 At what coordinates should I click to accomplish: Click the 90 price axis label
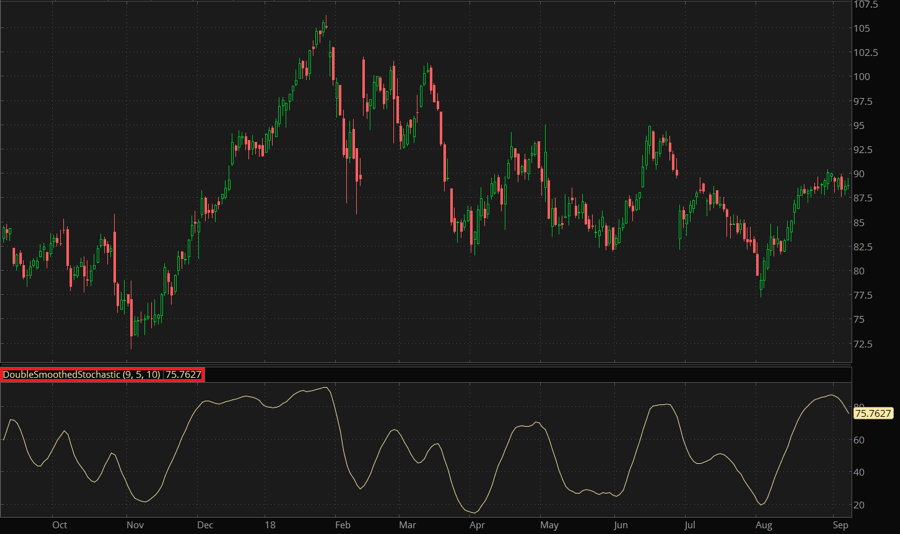point(860,174)
